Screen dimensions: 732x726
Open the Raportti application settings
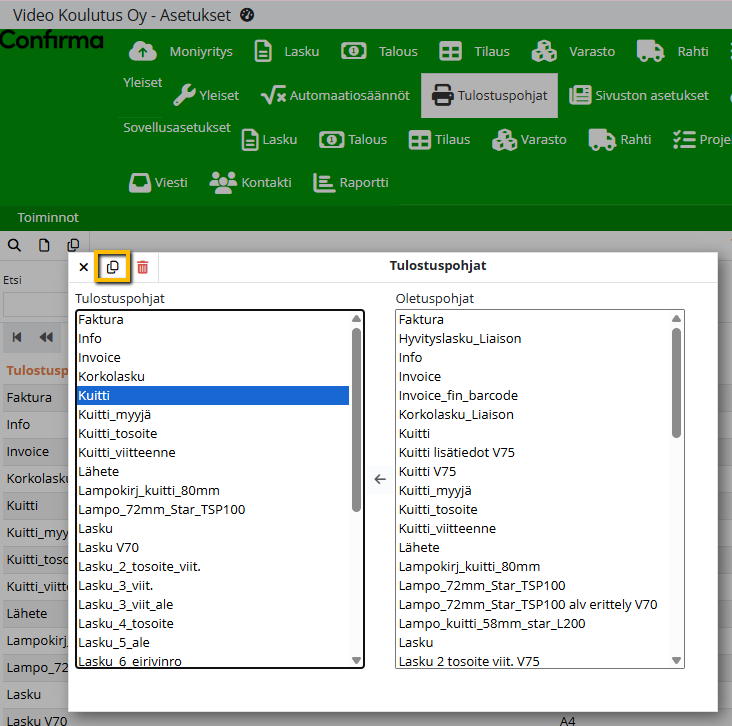point(350,182)
